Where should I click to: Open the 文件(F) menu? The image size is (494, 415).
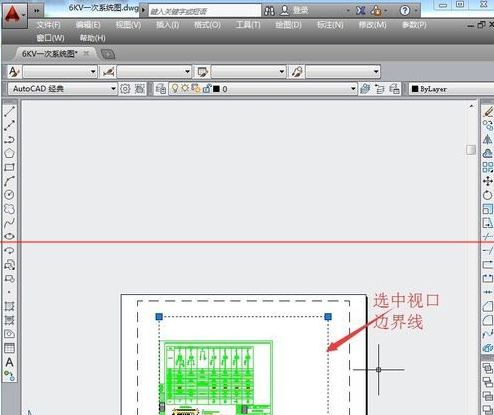49,25
